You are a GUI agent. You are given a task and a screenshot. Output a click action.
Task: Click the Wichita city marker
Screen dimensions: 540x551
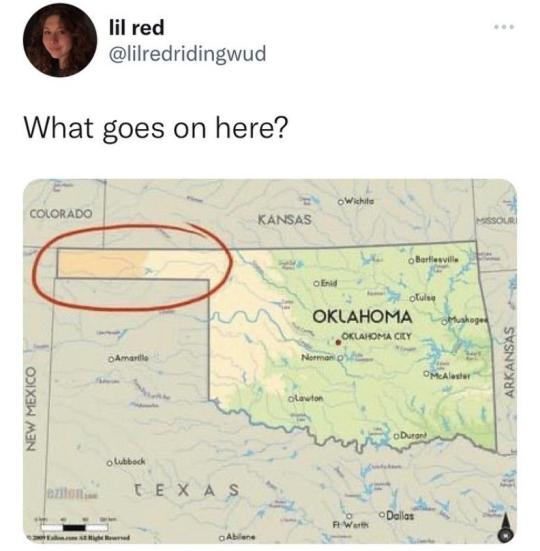pos(340,202)
